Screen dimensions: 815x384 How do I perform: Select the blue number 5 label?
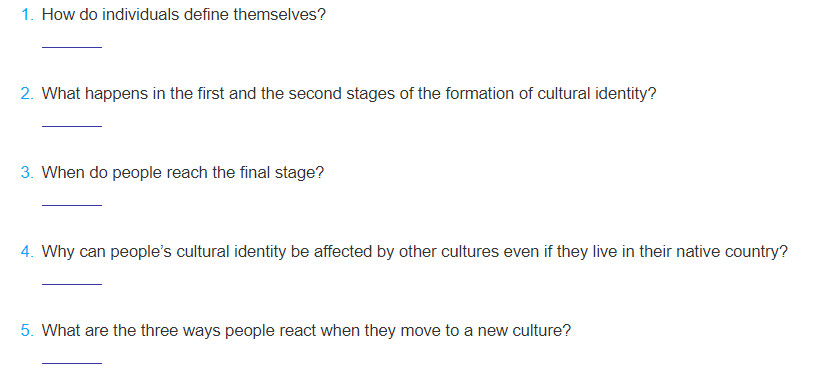[x=27, y=330]
